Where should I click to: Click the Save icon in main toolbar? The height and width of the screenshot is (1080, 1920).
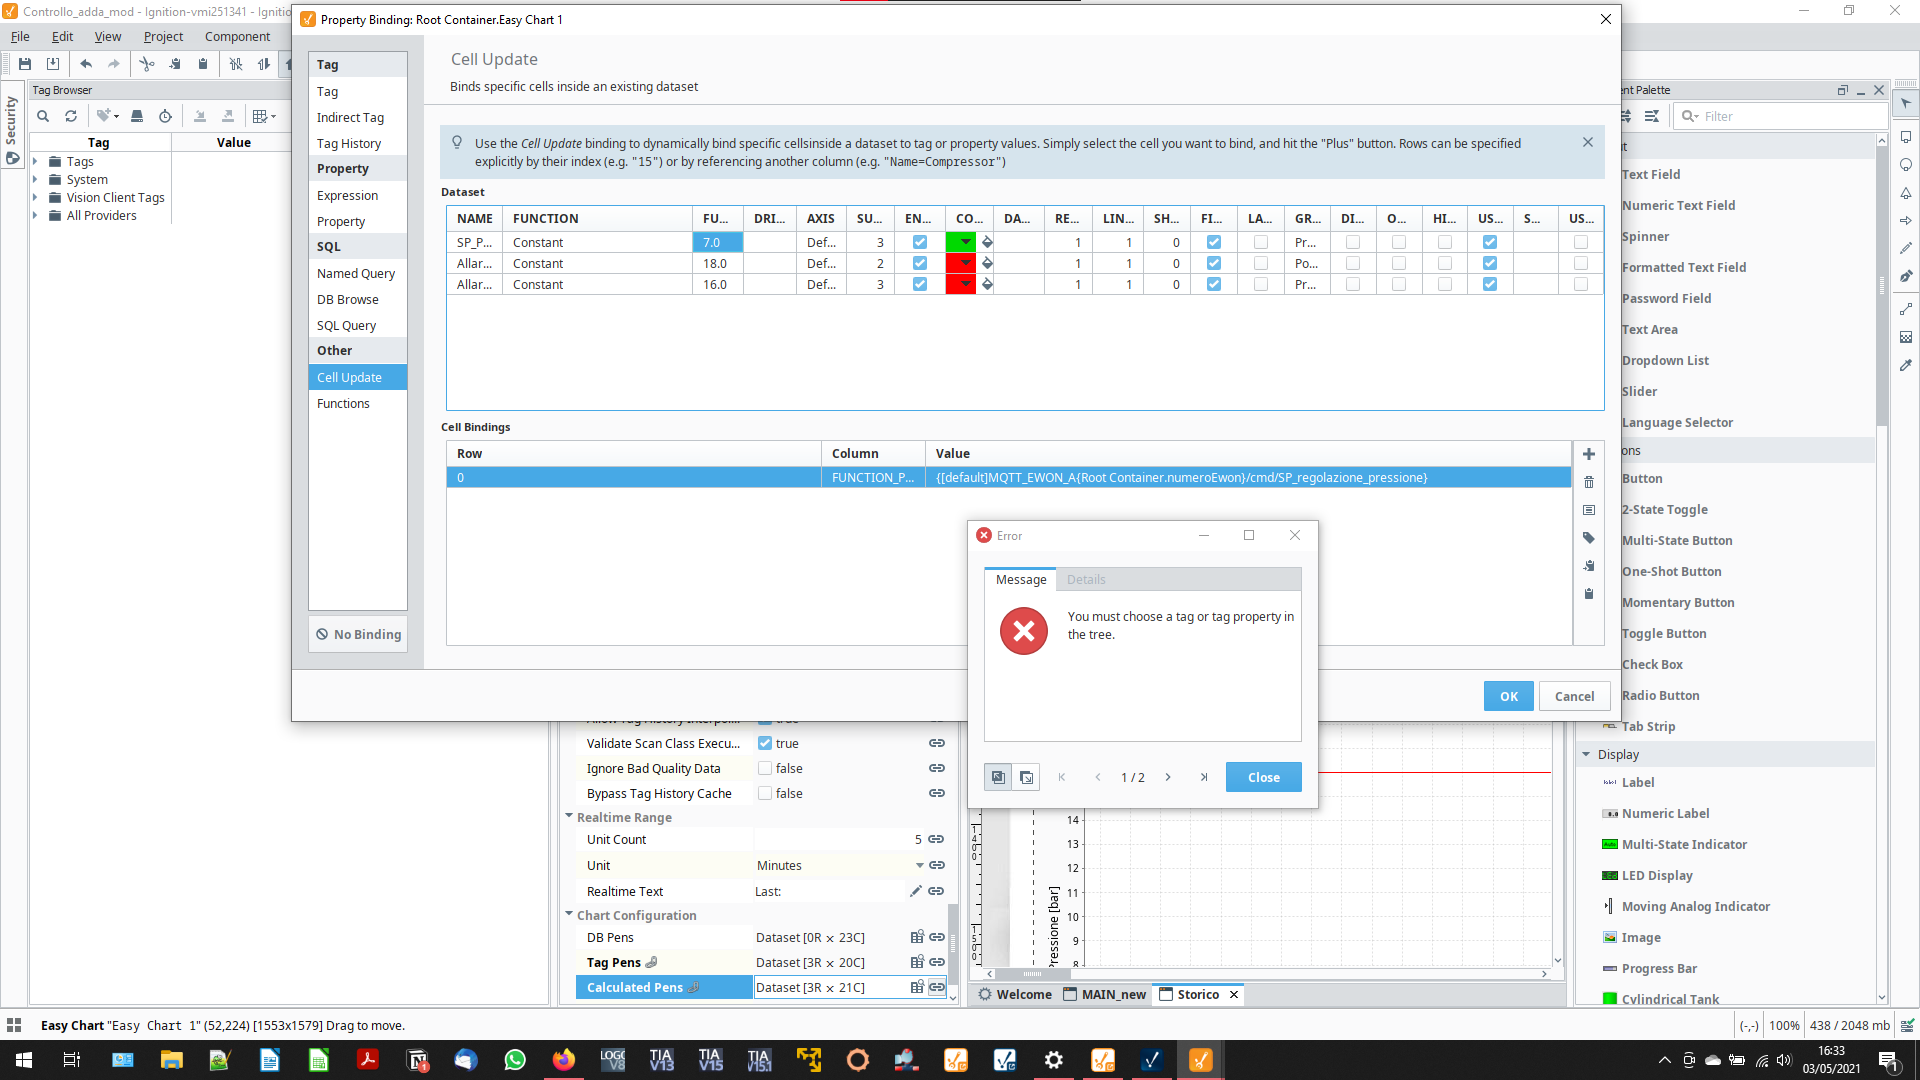pos(25,64)
